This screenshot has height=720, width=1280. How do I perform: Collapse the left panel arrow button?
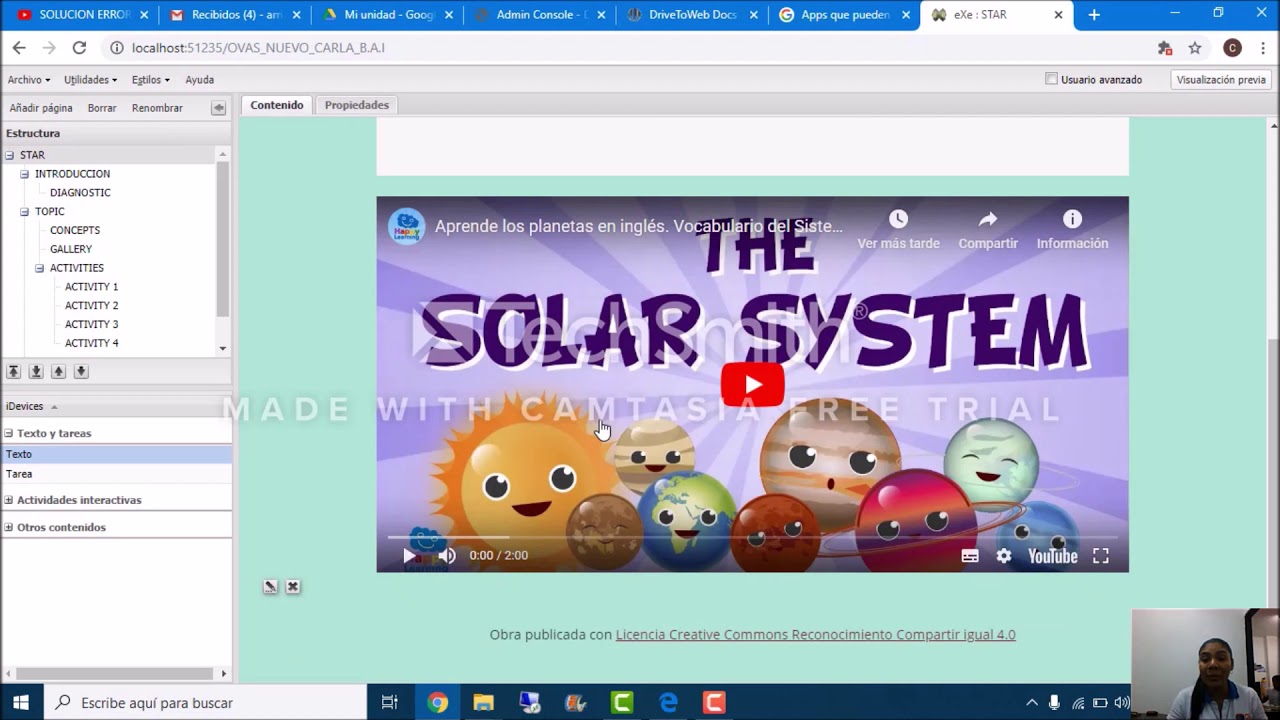[218, 108]
